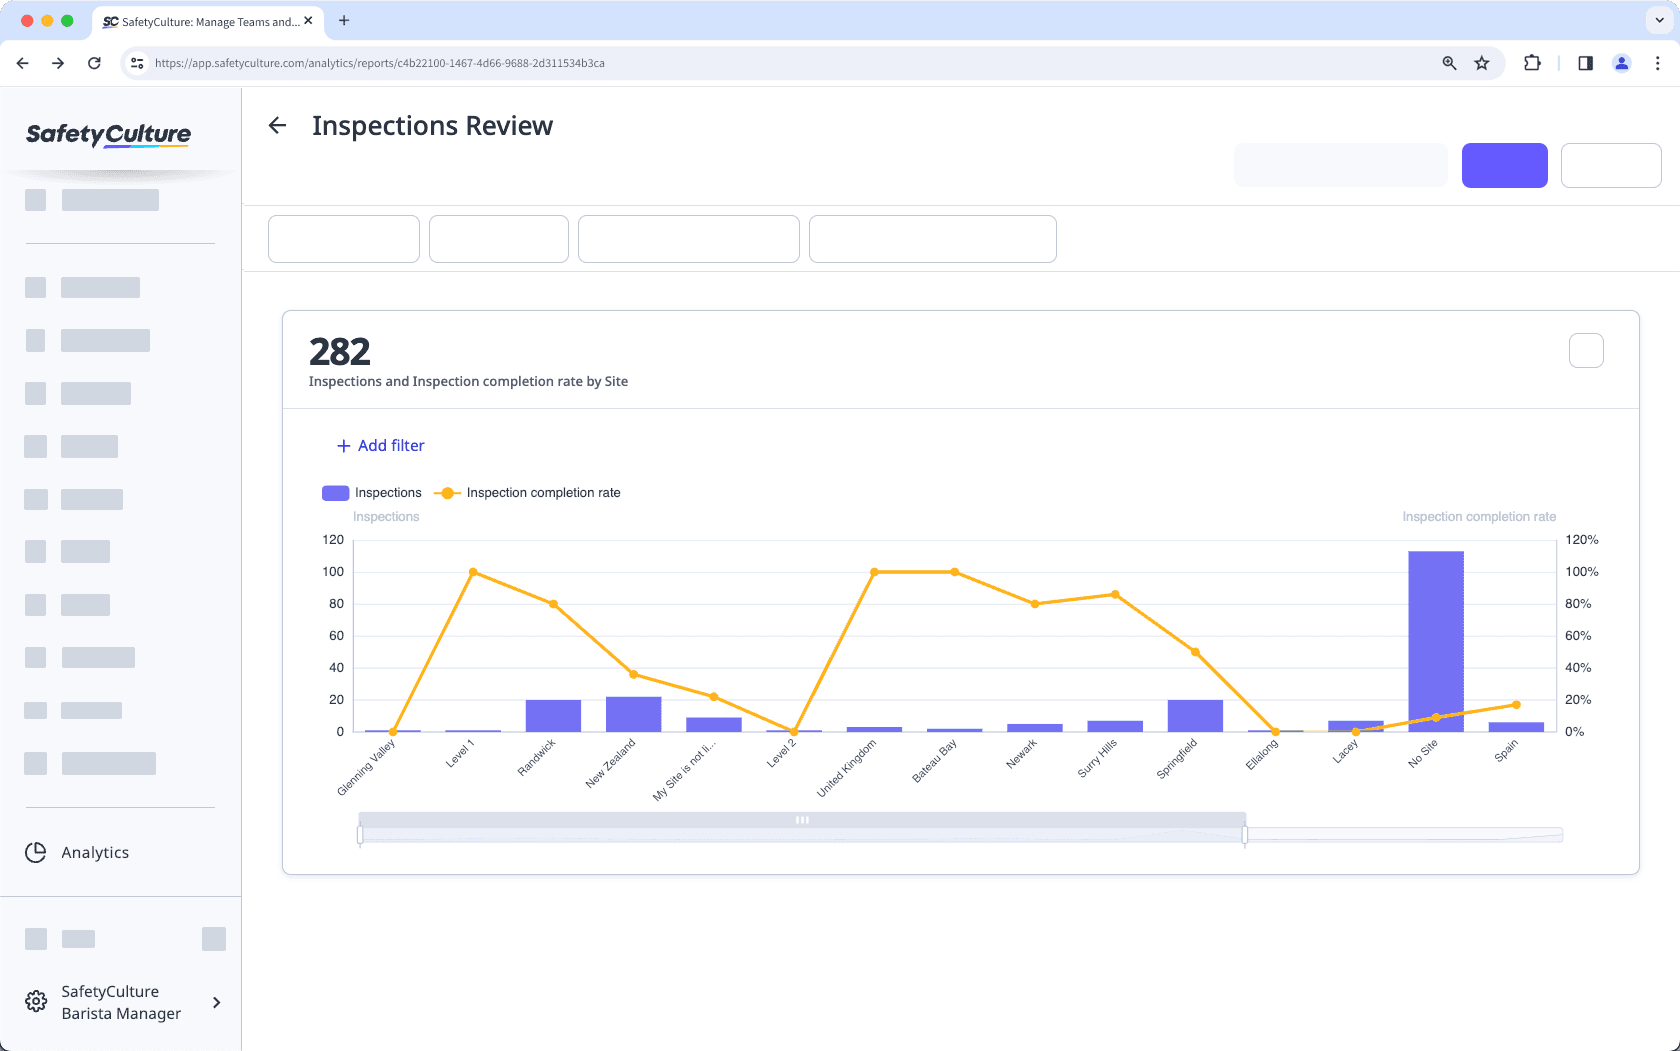
Task: Click the zoom magnifier icon in the address bar
Action: [1448, 63]
